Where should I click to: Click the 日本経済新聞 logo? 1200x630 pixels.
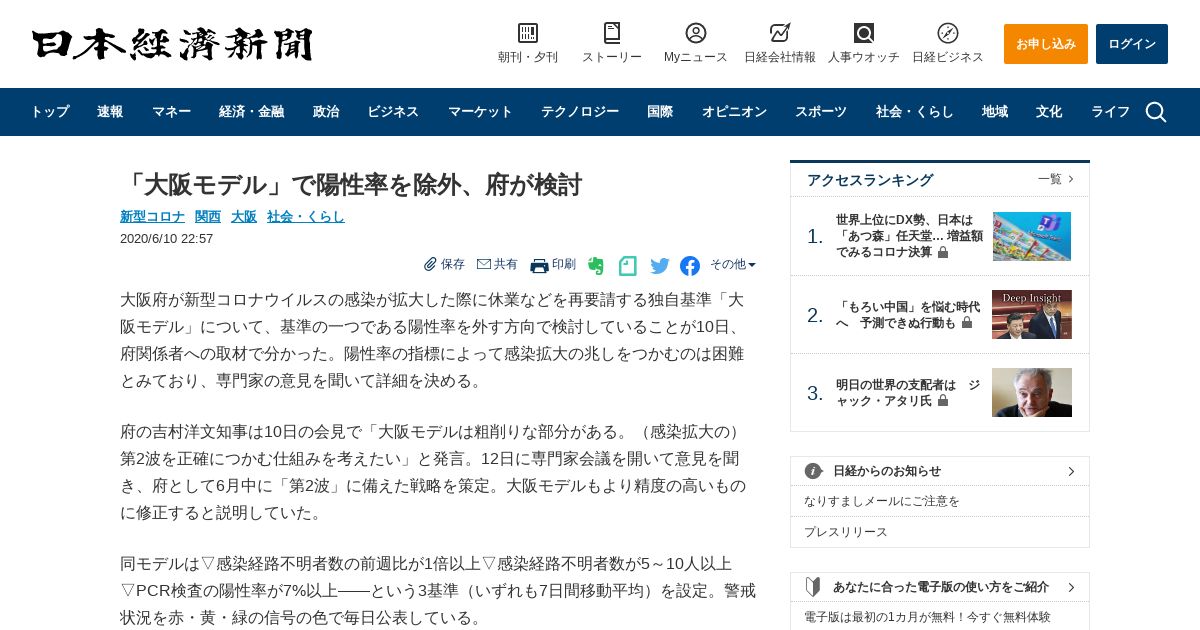click(x=172, y=44)
